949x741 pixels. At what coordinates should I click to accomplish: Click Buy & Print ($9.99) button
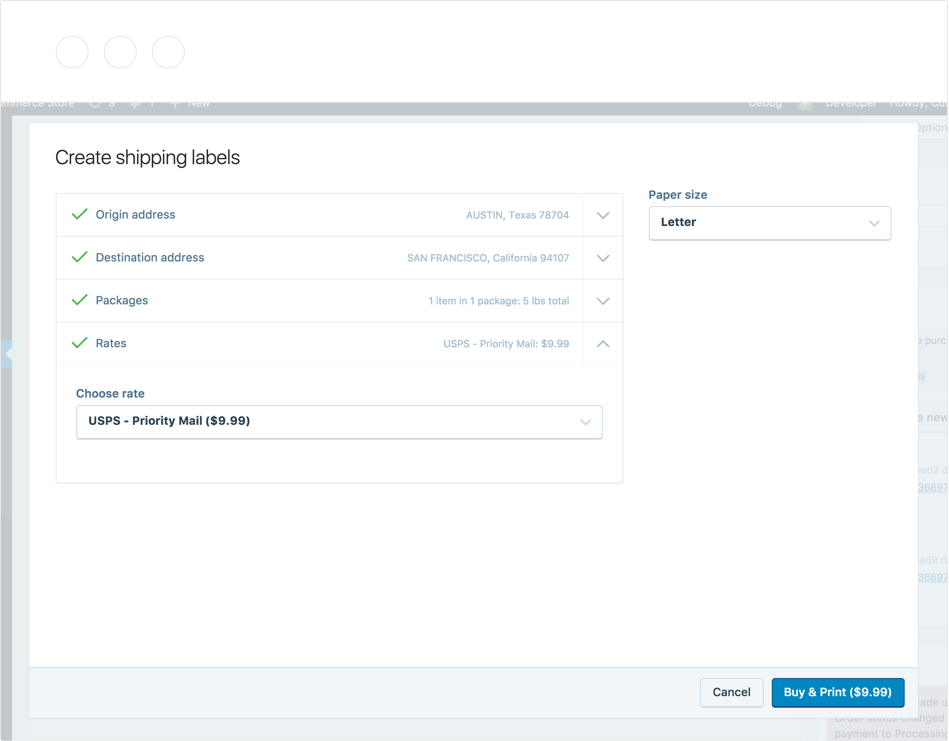pos(838,693)
